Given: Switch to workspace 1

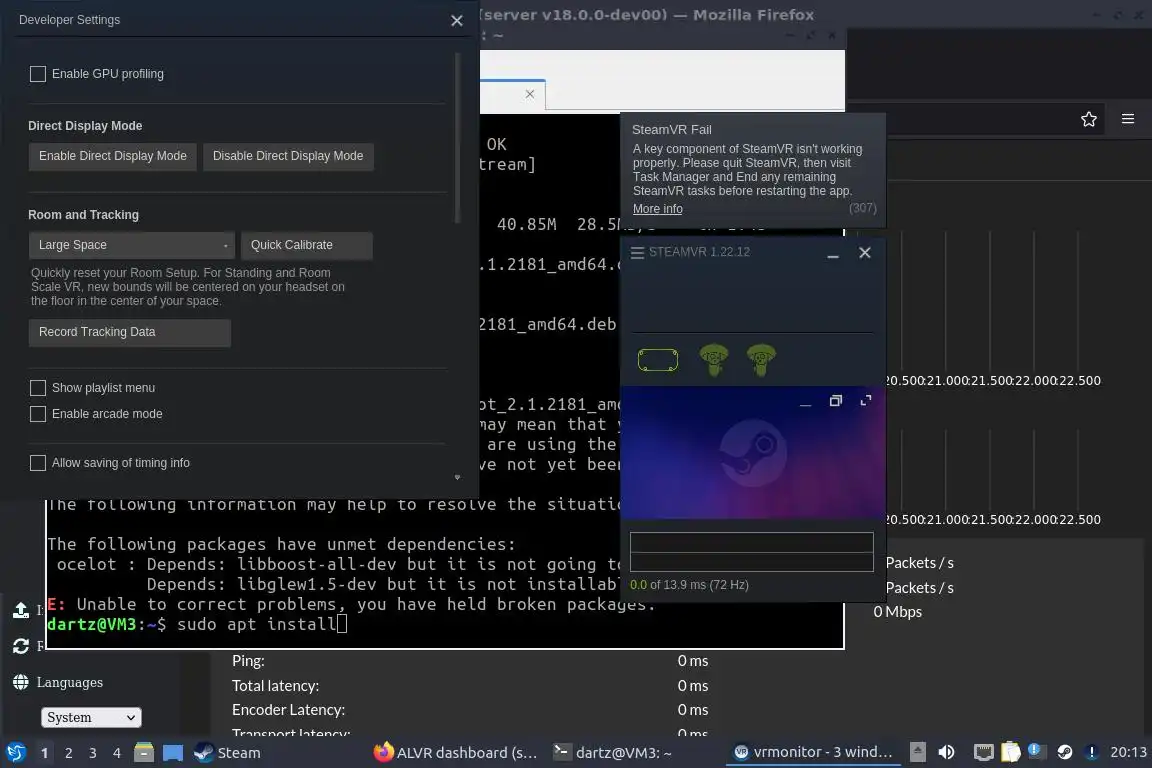Looking at the screenshot, I should tap(44, 753).
